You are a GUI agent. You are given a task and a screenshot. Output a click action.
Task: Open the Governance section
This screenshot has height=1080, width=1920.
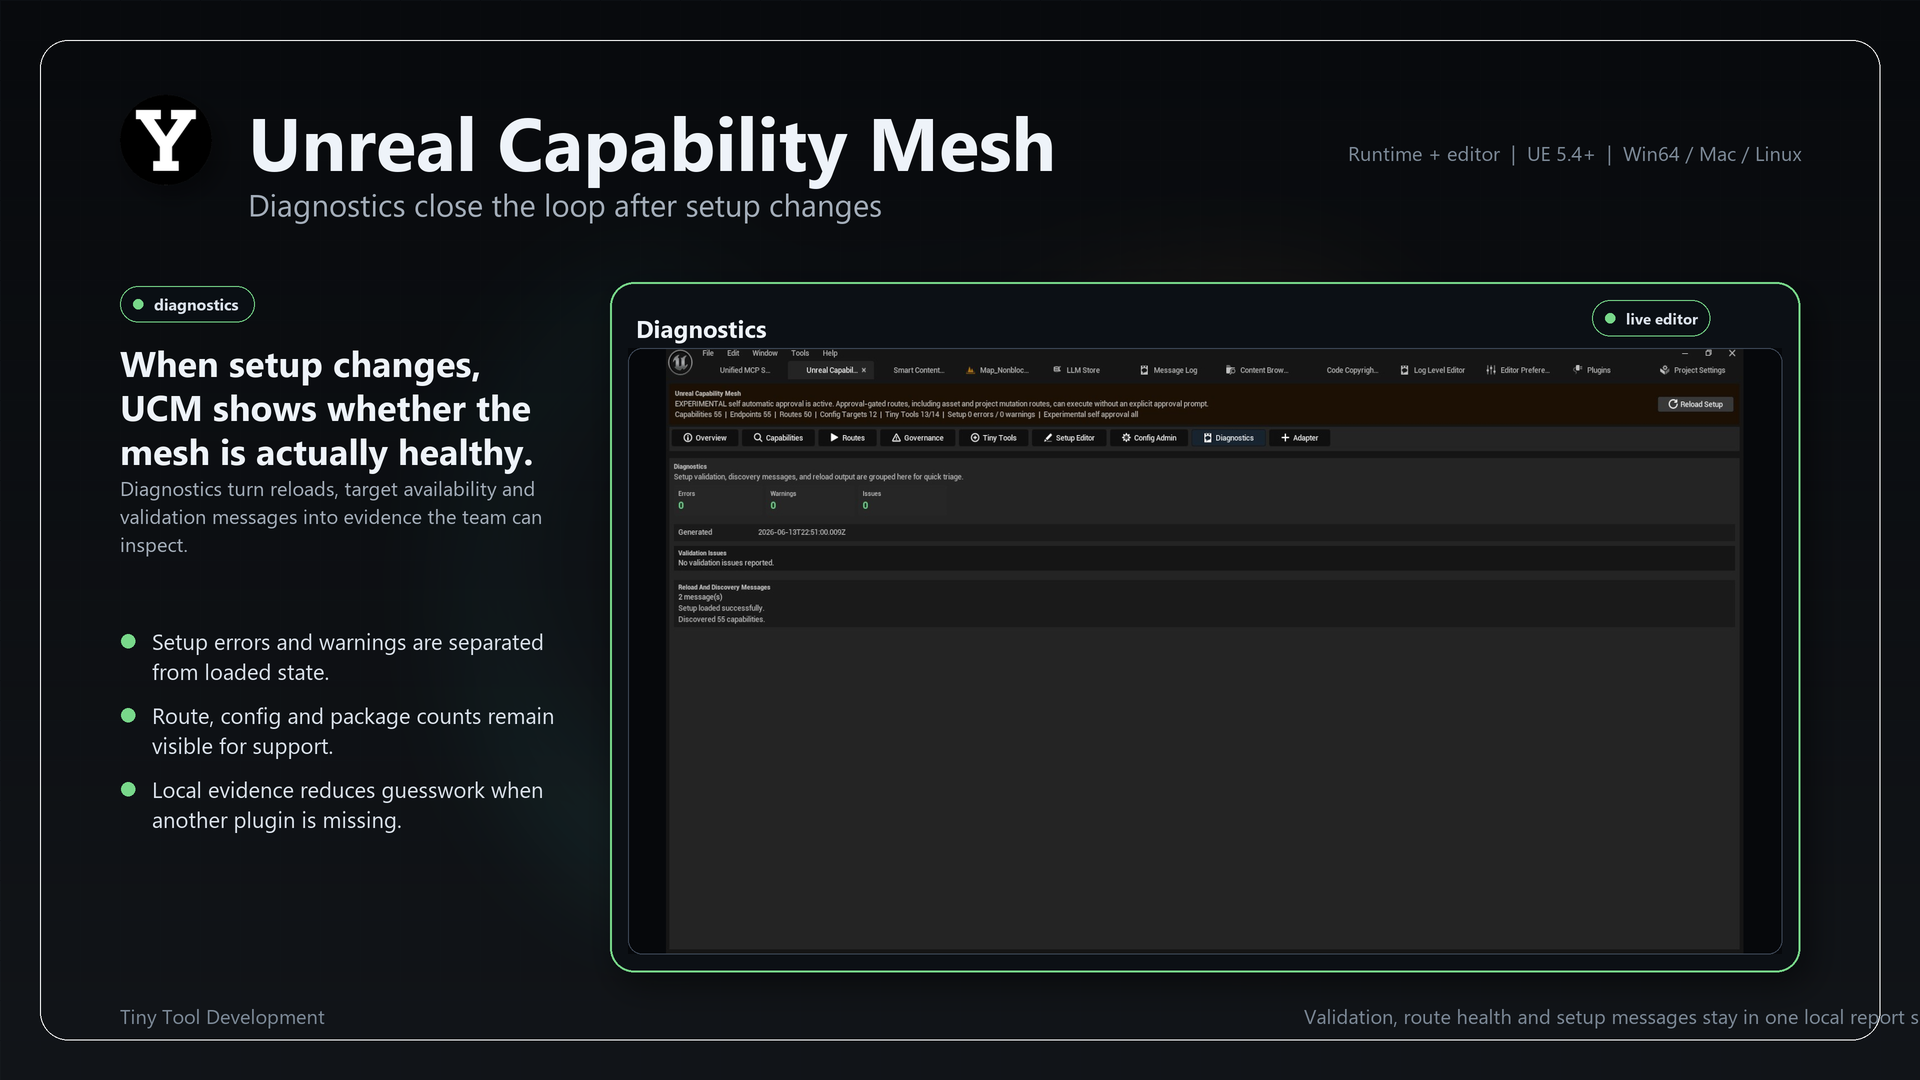919,438
